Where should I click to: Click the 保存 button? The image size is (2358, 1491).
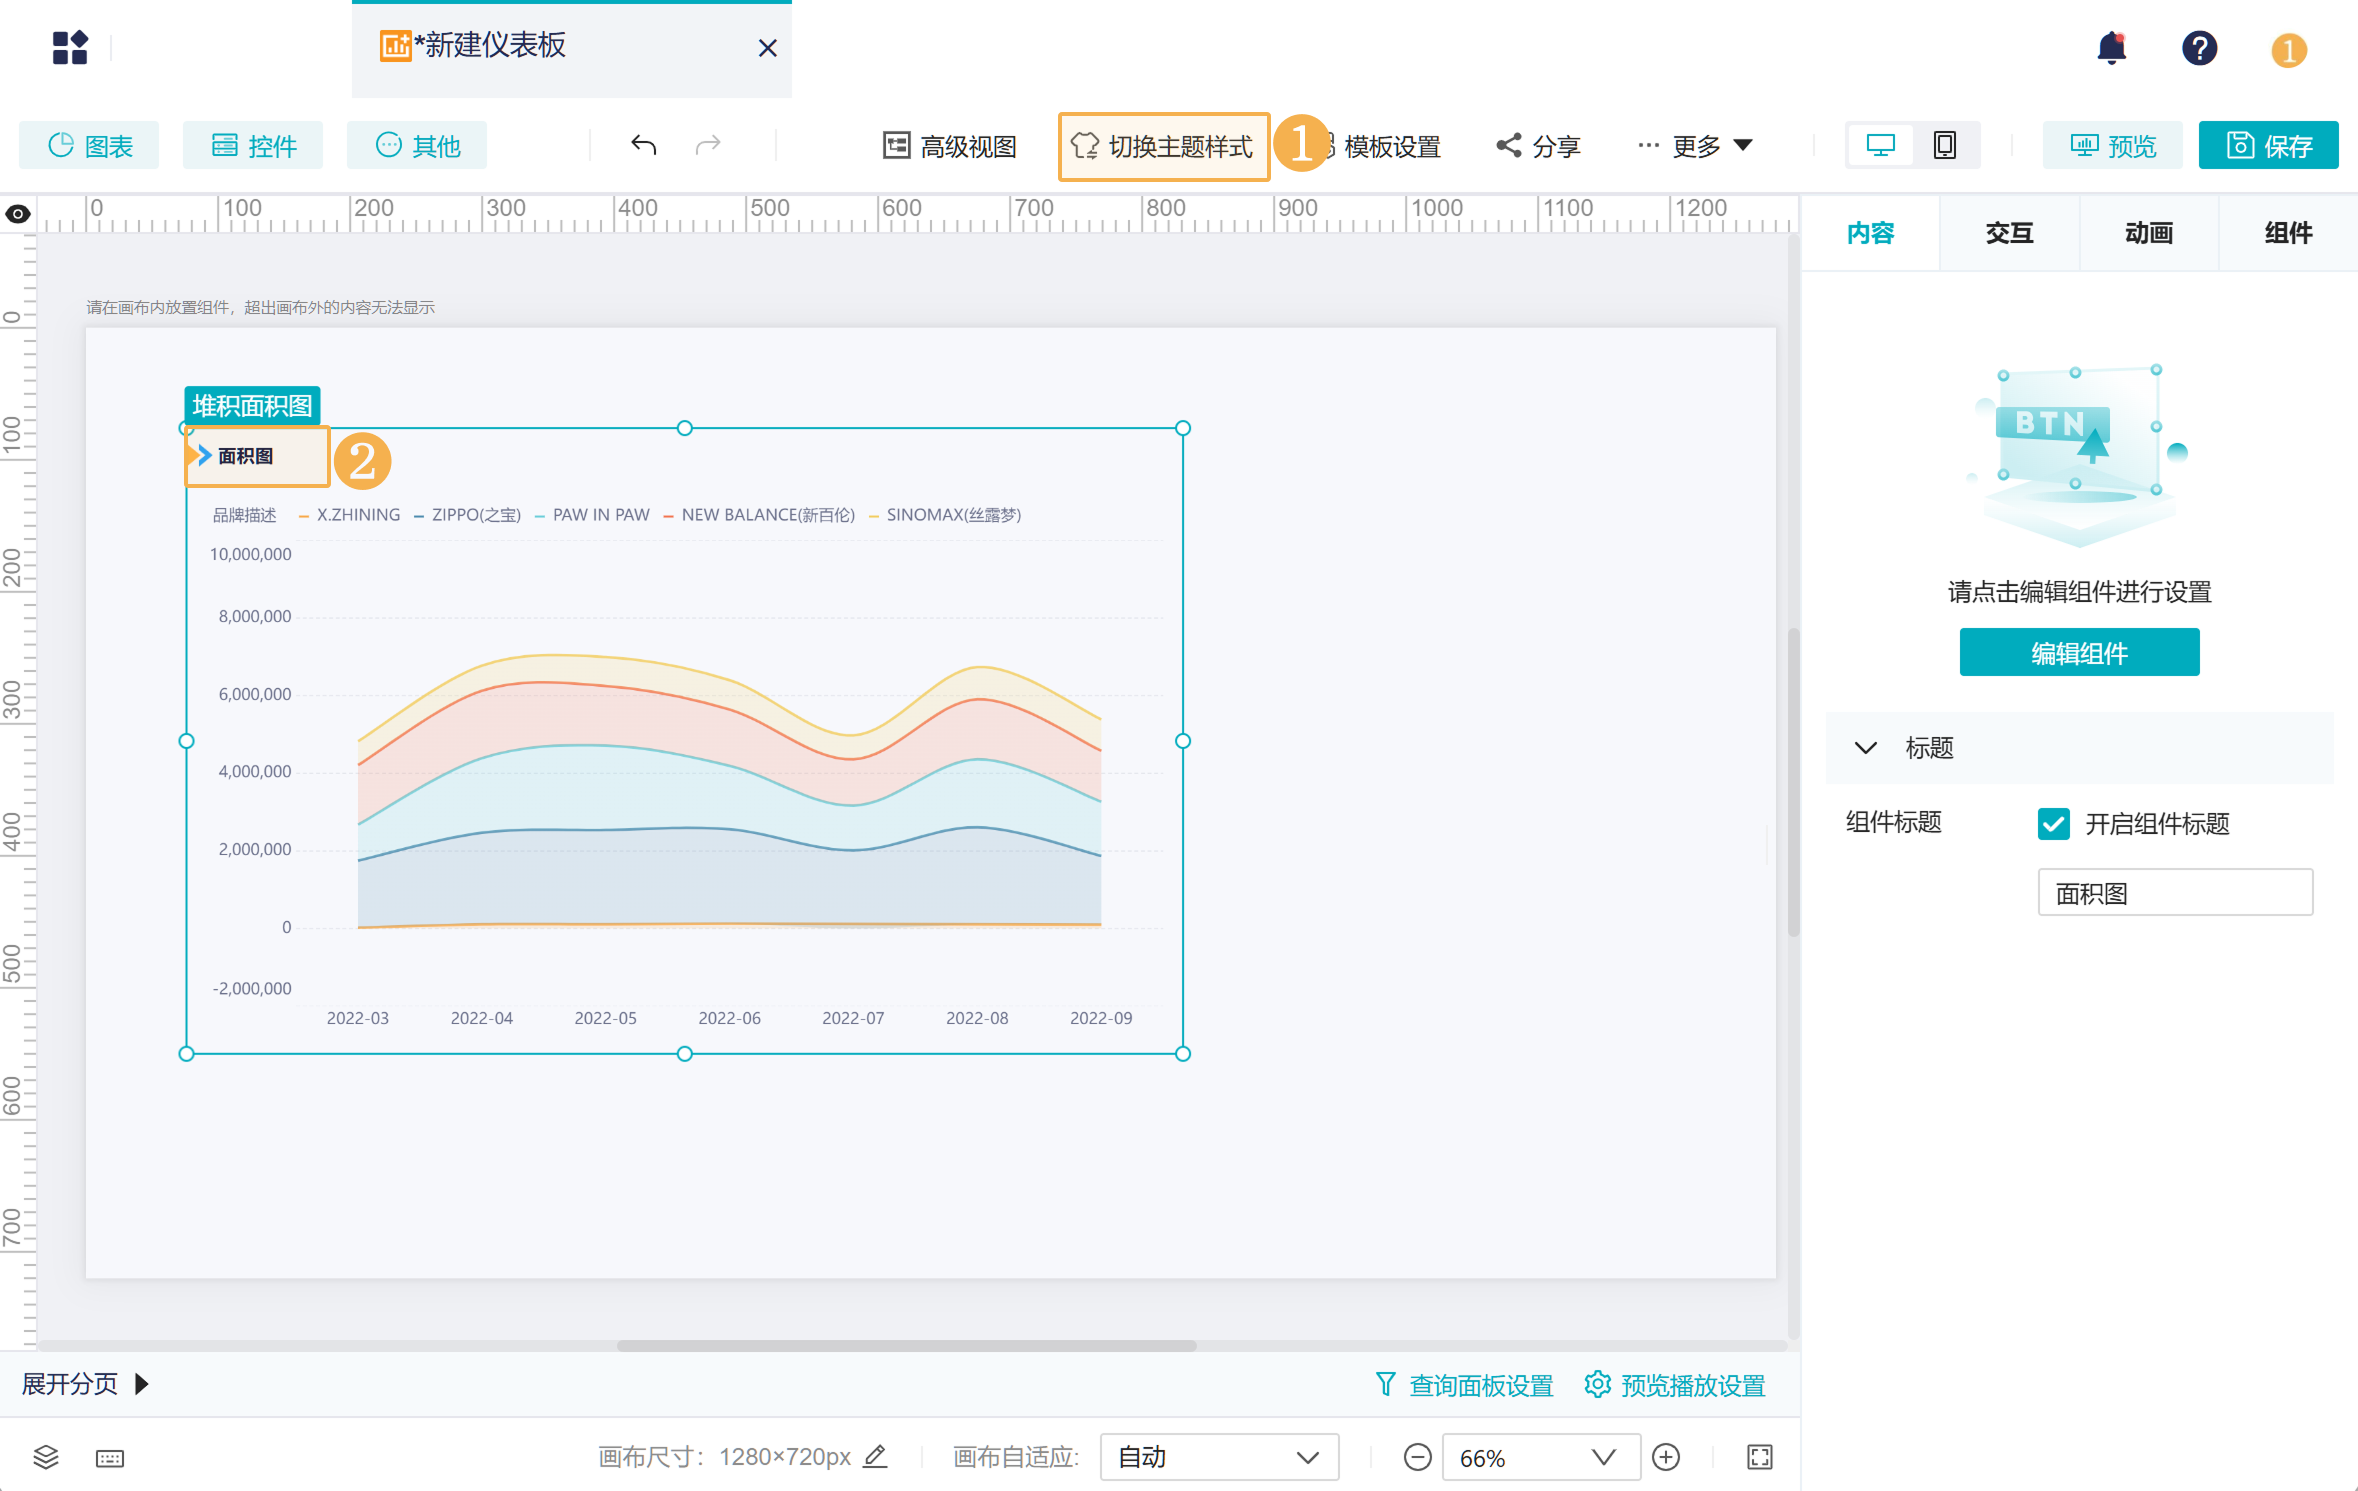(2268, 146)
